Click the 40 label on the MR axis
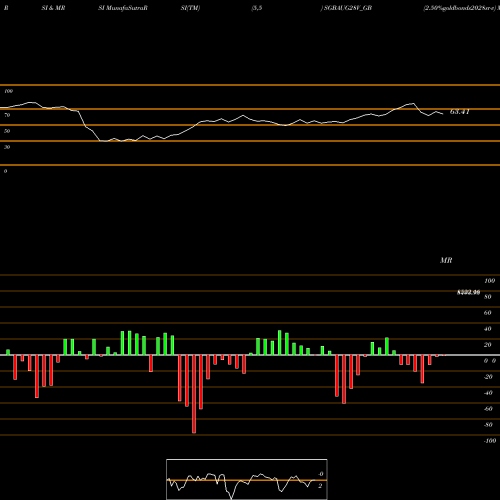The image size is (500, 500). click(488, 329)
